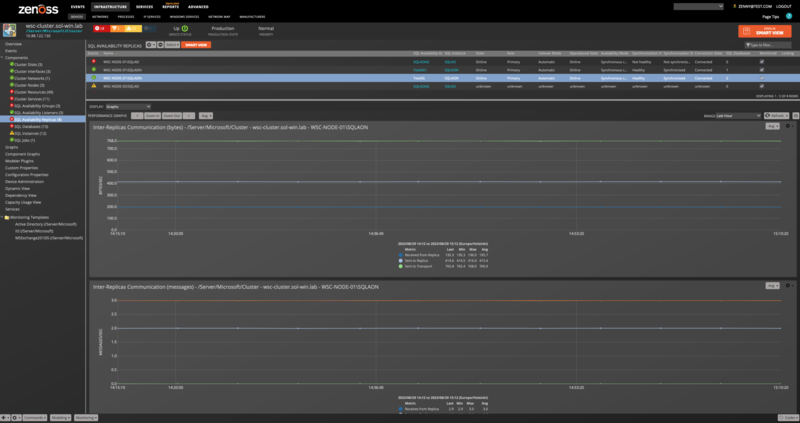
Task: Switch to the Networks sub-tab
Action: coord(100,17)
